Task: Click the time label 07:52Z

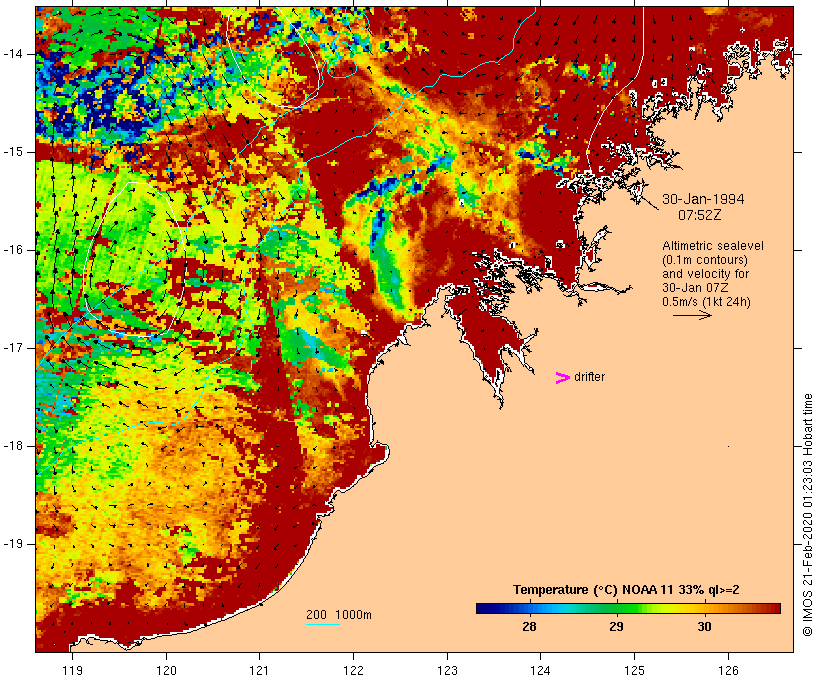Action: [x=700, y=215]
